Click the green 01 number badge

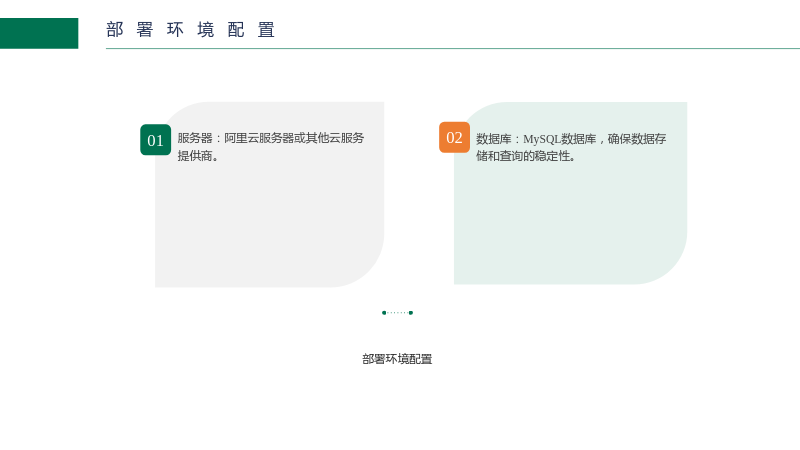(x=156, y=140)
